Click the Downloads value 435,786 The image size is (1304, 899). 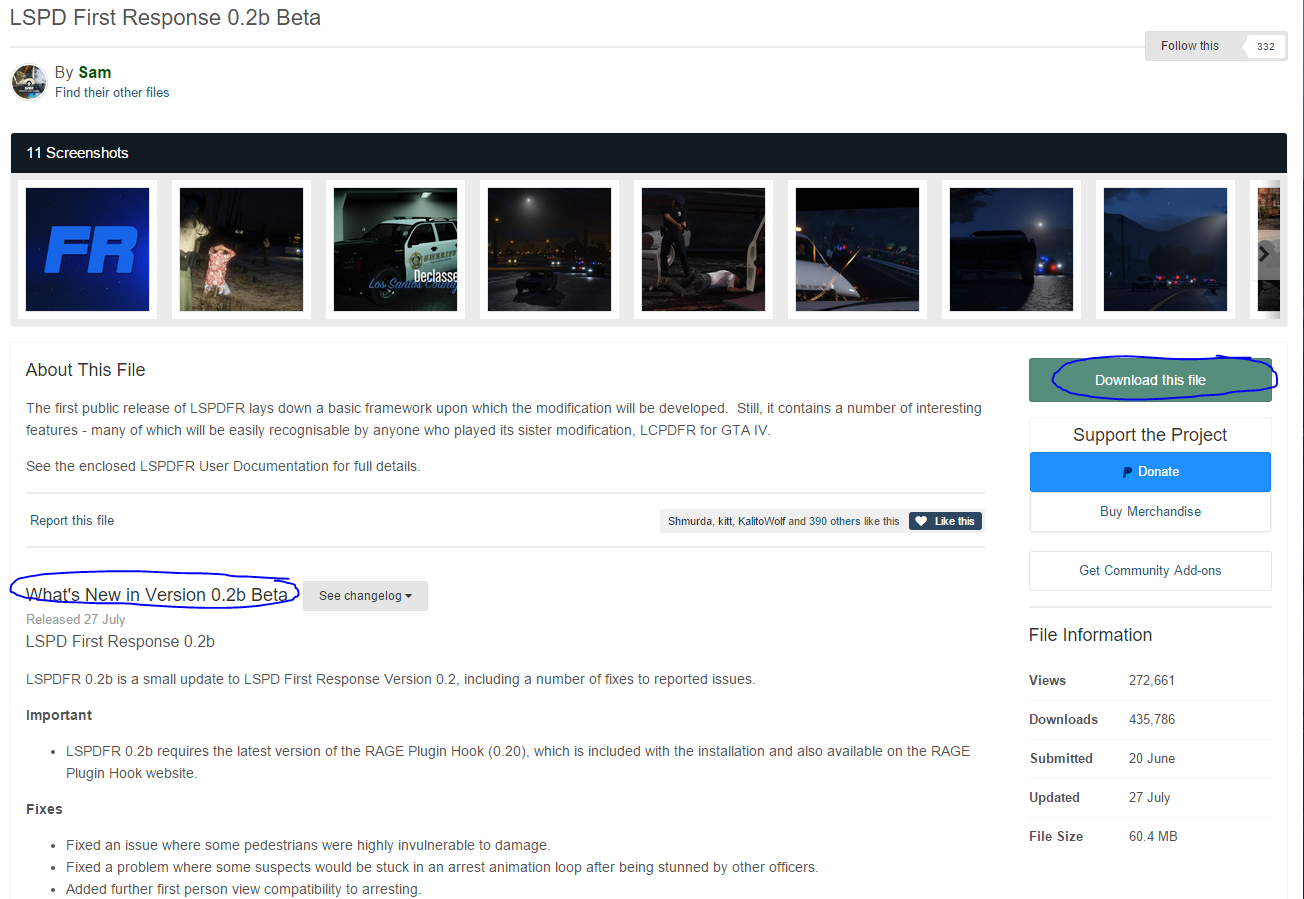pos(1152,720)
